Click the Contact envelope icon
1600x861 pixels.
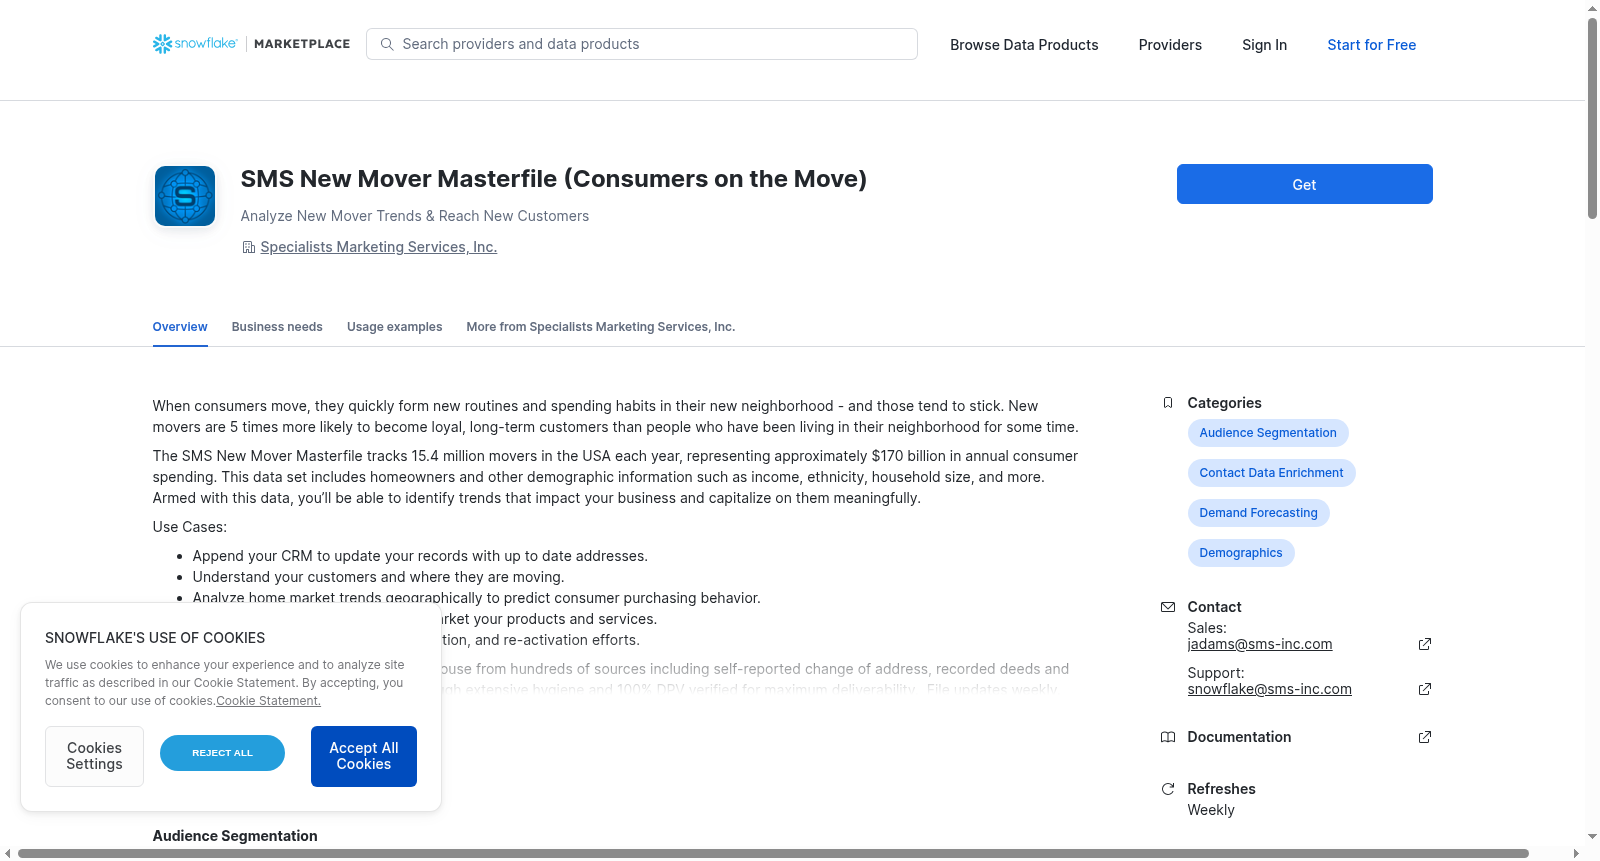click(x=1168, y=607)
